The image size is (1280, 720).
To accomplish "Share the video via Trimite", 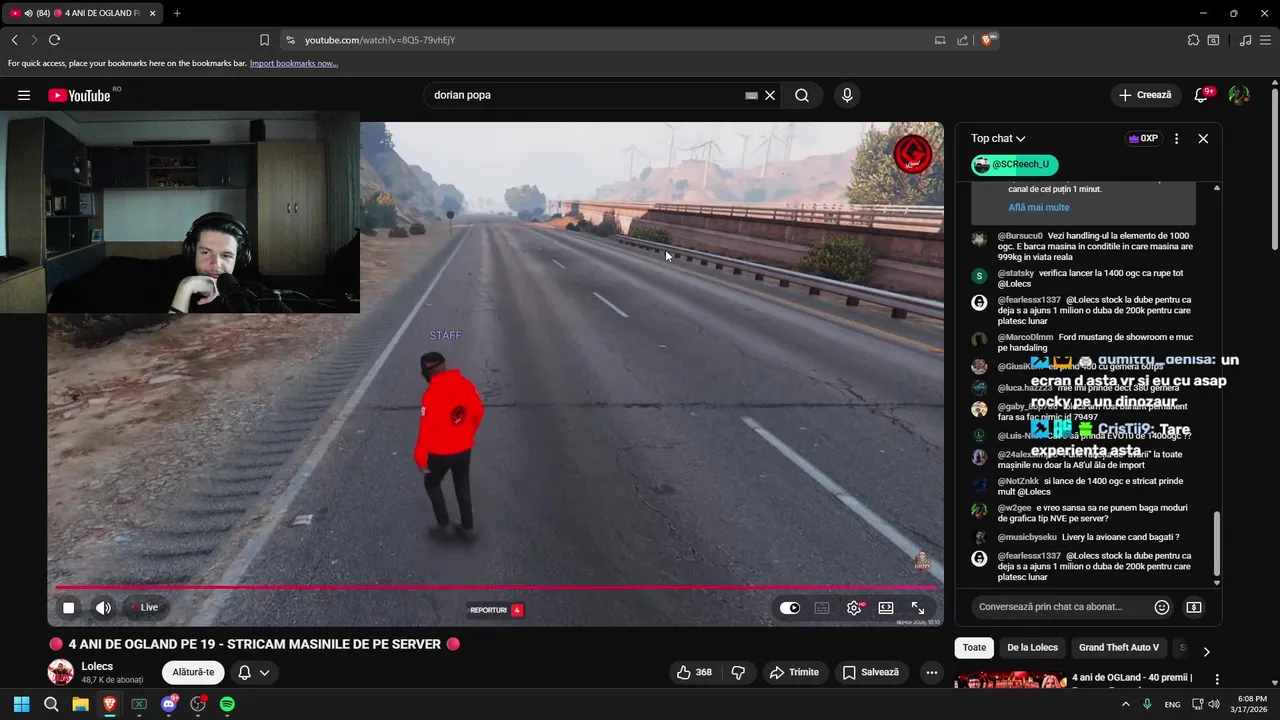I will click(794, 672).
